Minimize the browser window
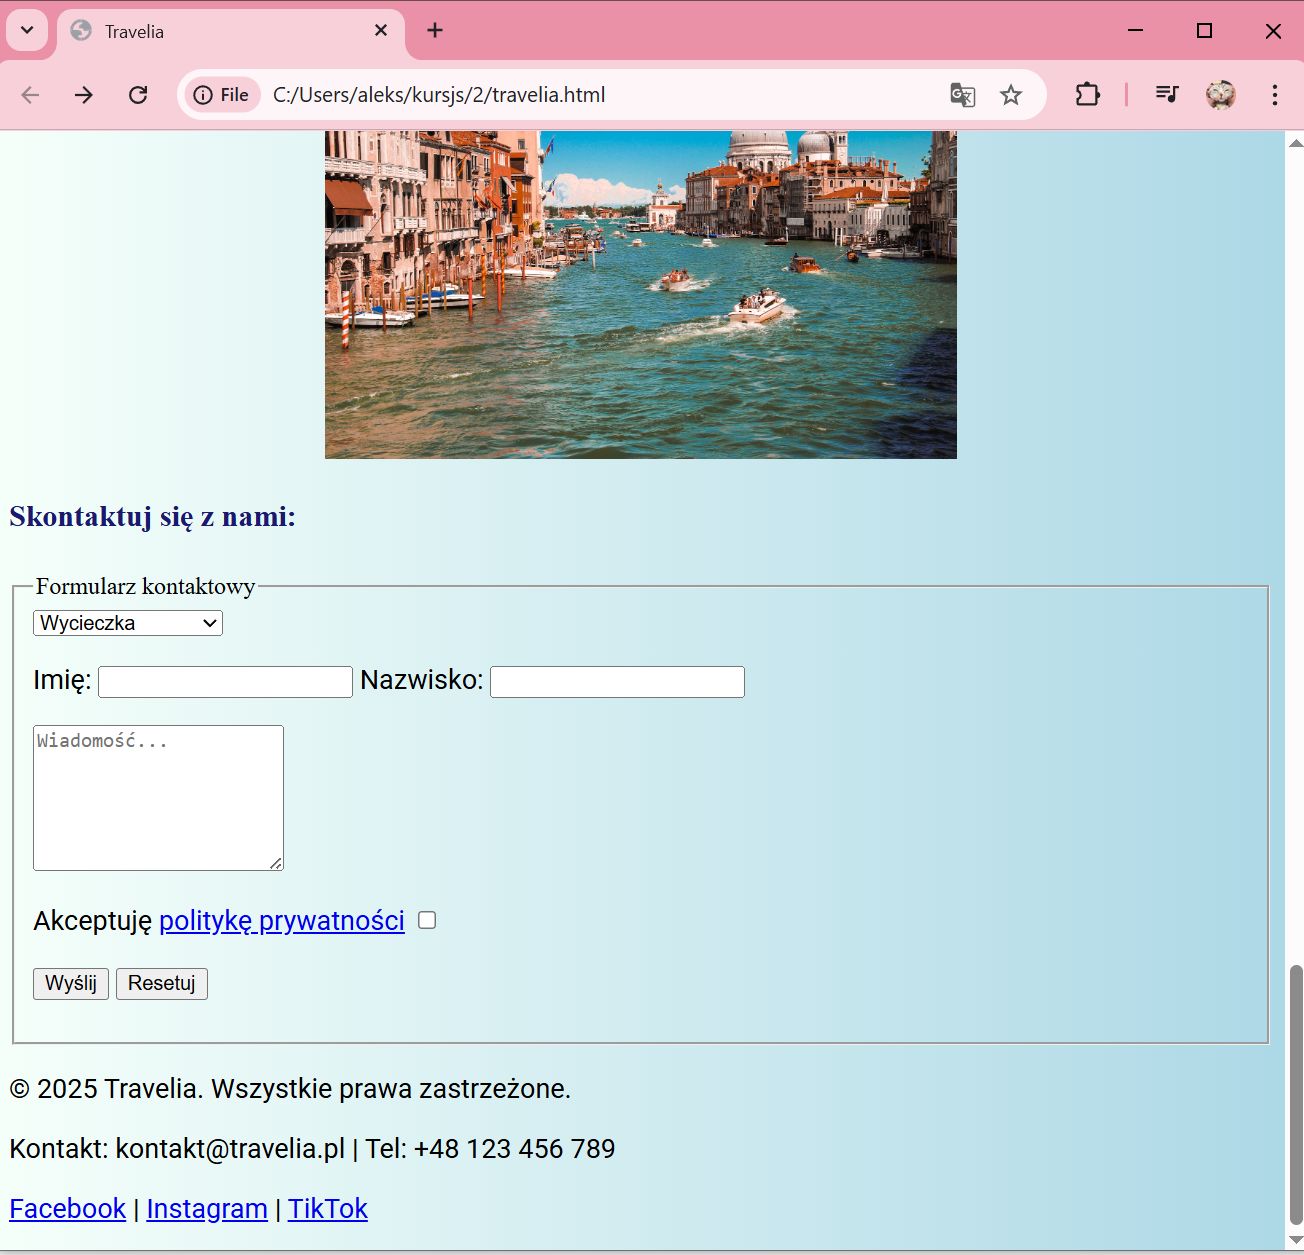The height and width of the screenshot is (1255, 1304). 1135,31
